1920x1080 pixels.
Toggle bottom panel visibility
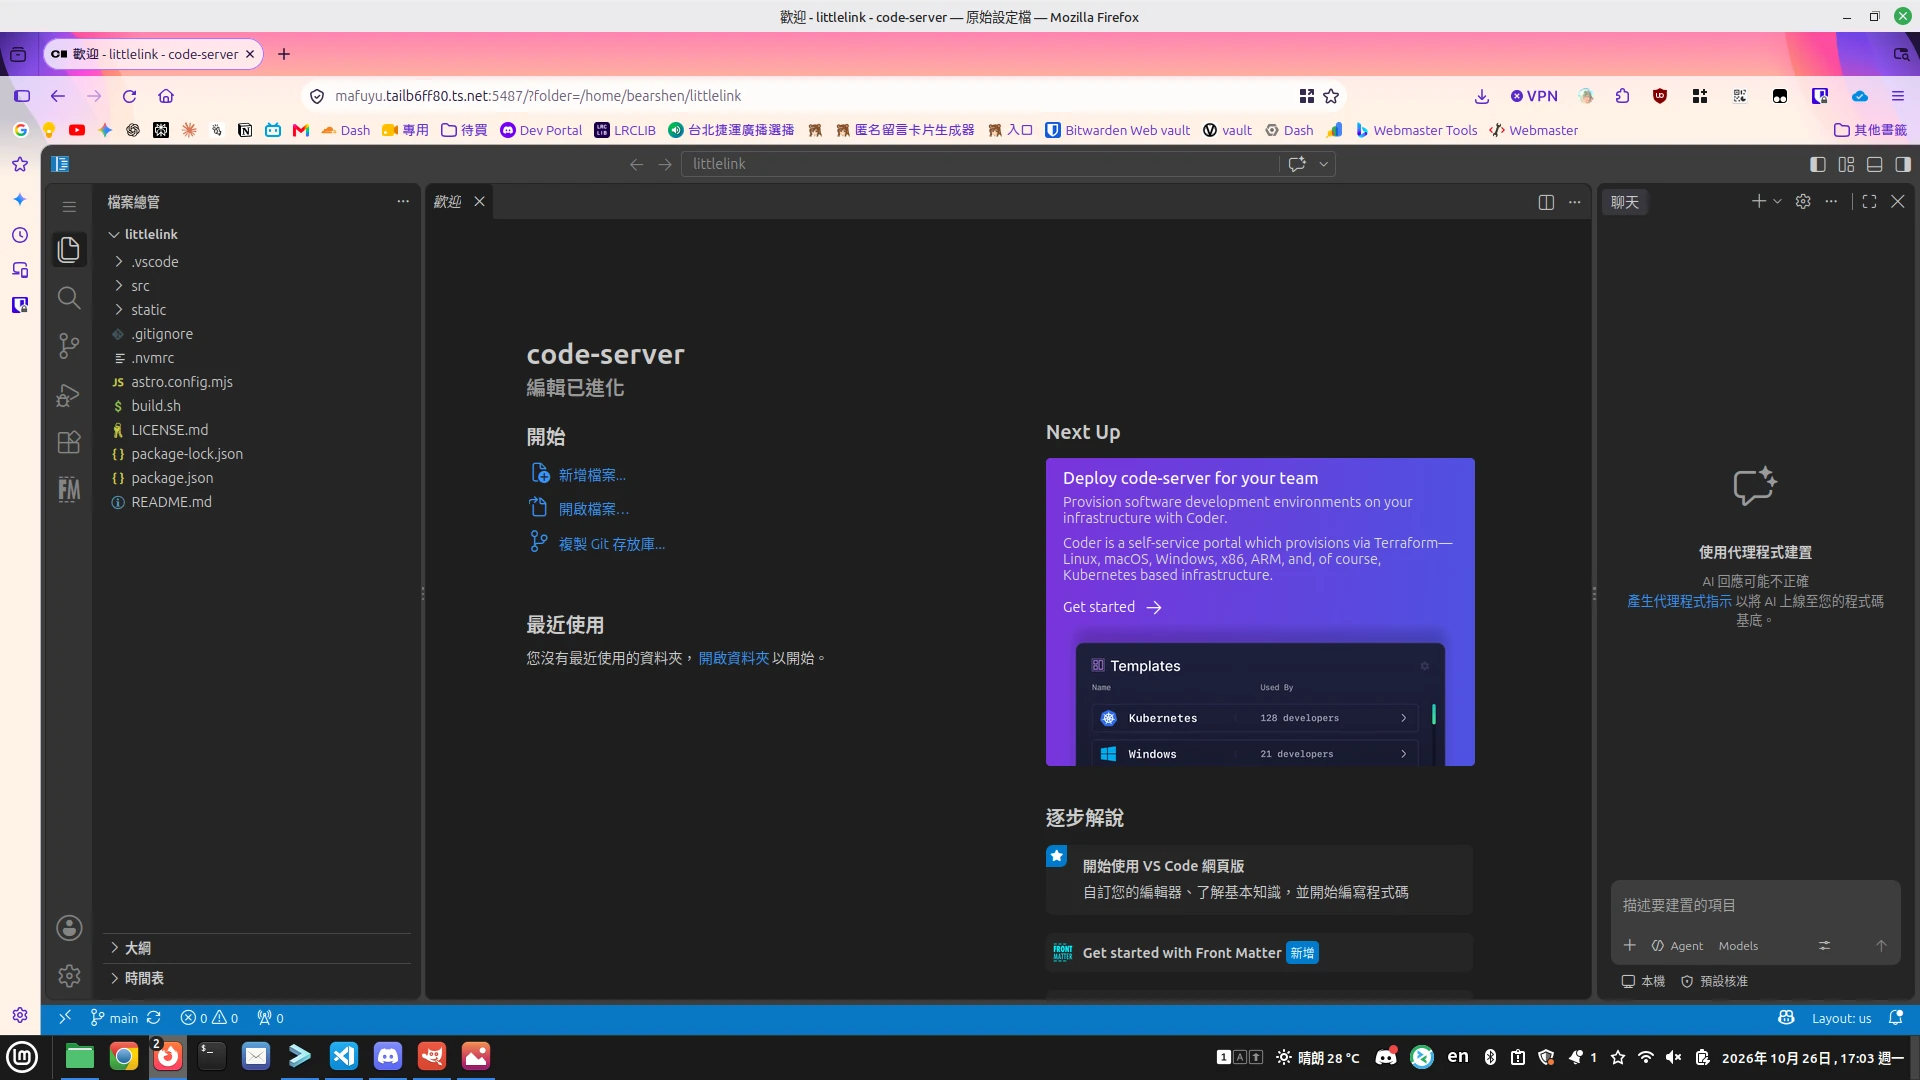pyautogui.click(x=1875, y=164)
